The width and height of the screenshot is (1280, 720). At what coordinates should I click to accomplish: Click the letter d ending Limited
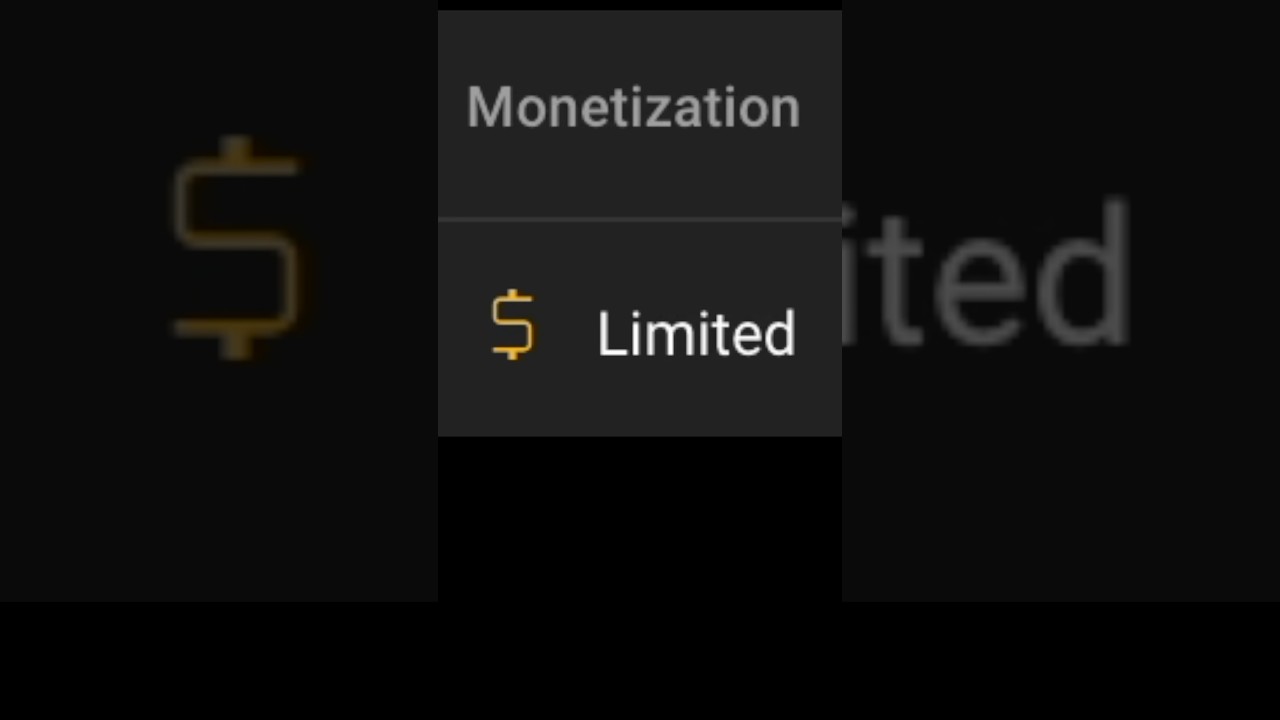point(779,333)
